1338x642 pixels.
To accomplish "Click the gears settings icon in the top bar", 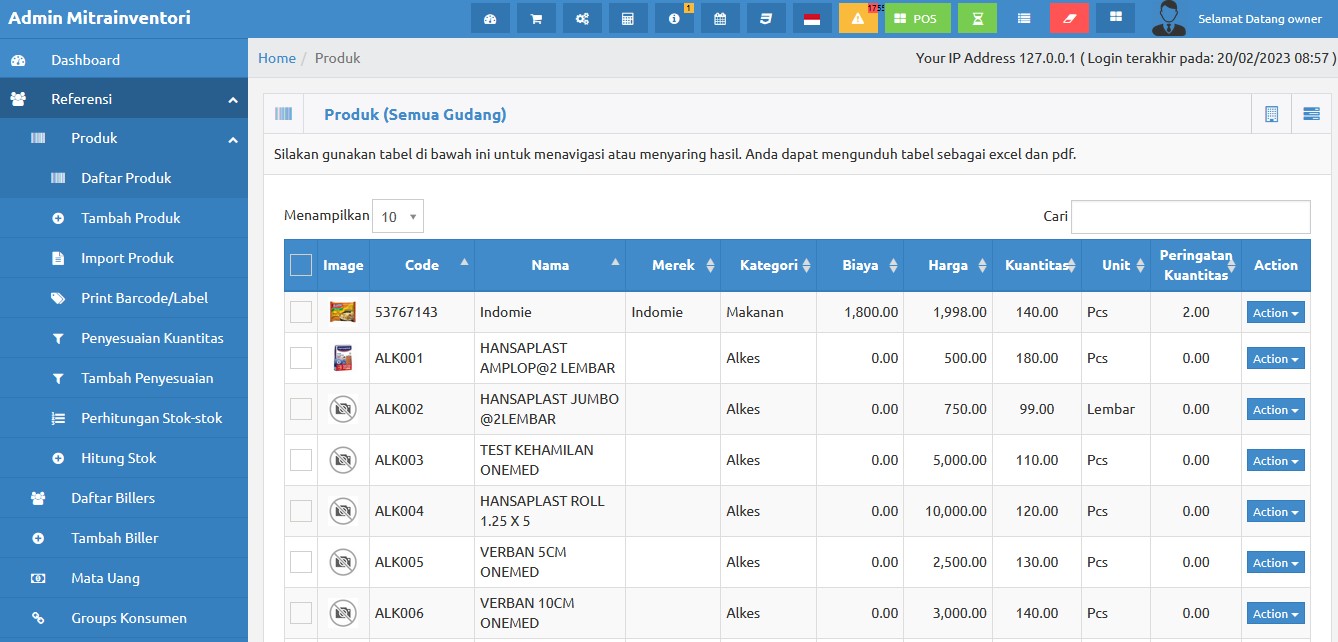I will point(582,17).
